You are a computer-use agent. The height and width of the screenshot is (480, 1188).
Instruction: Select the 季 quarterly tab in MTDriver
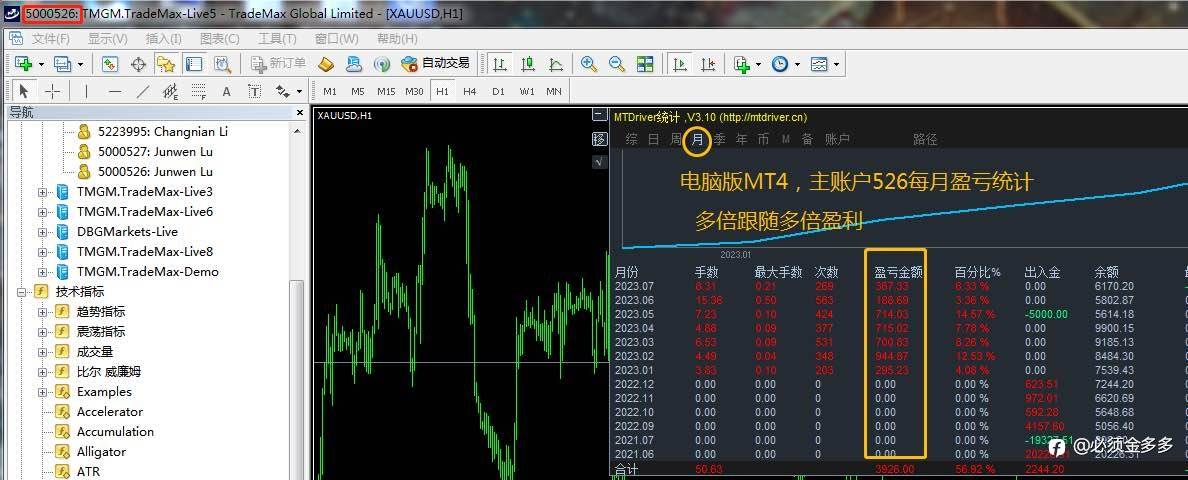pyautogui.click(x=719, y=139)
